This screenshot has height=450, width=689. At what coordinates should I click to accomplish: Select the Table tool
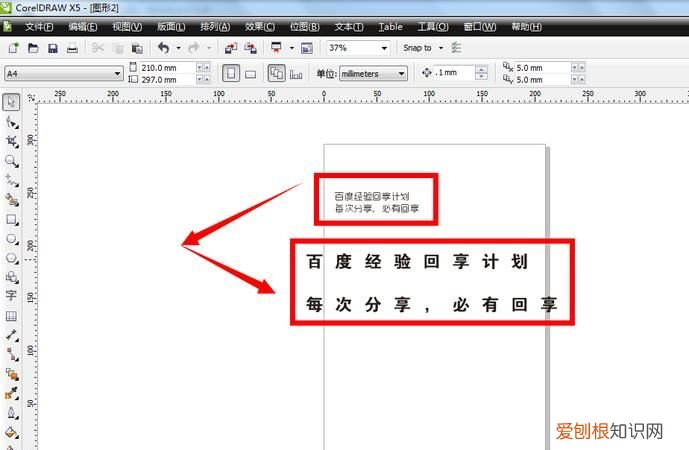(x=11, y=316)
